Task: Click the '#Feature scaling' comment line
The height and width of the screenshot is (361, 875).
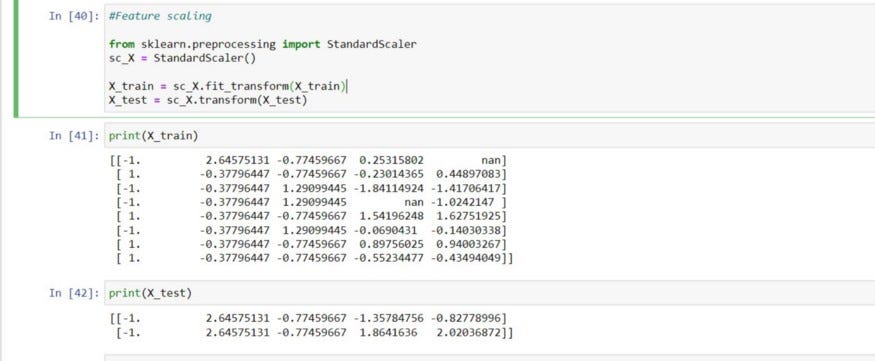Action: (x=160, y=16)
